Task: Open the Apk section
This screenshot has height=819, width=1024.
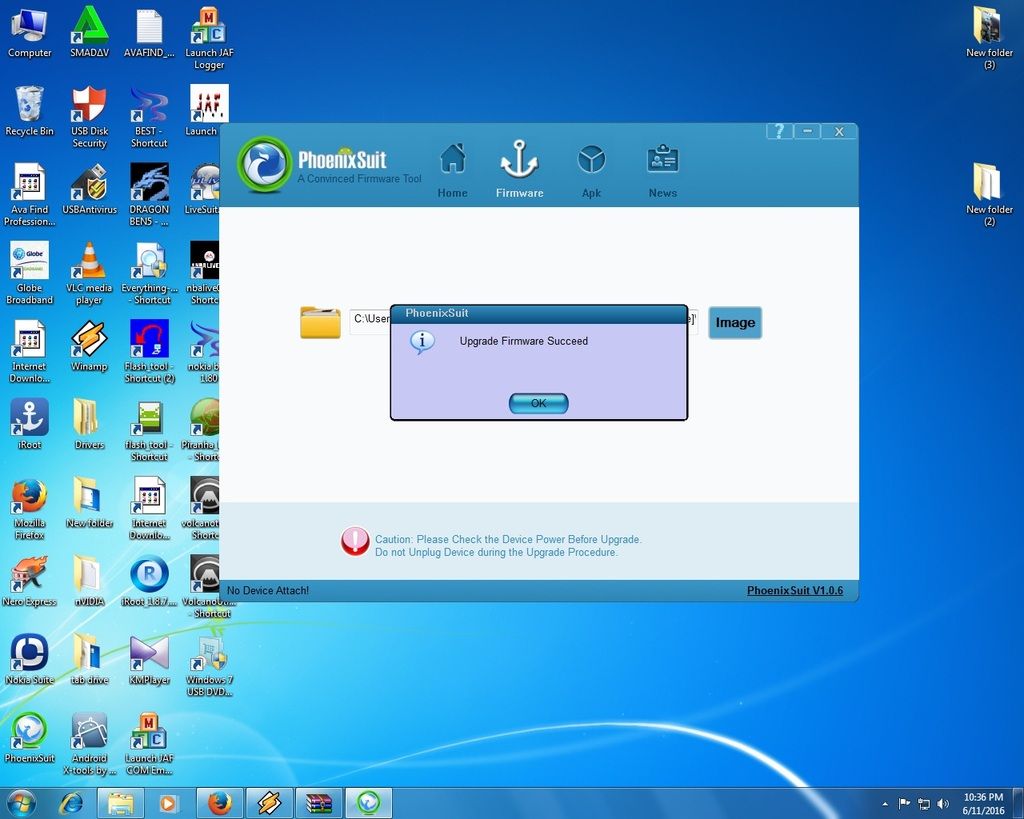Action: coord(591,168)
